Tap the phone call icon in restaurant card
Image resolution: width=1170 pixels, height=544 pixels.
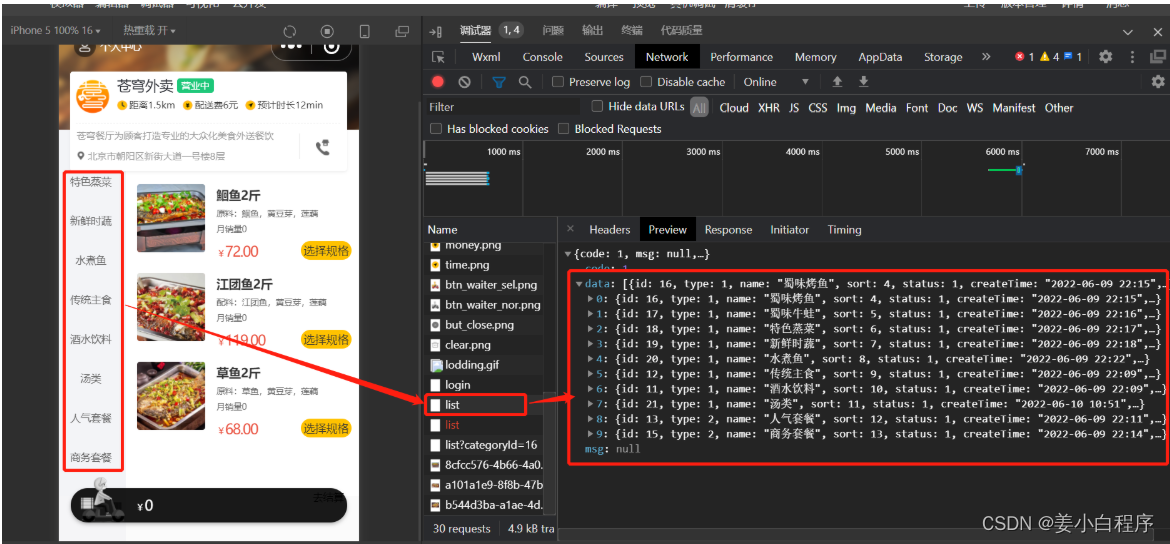(322, 148)
